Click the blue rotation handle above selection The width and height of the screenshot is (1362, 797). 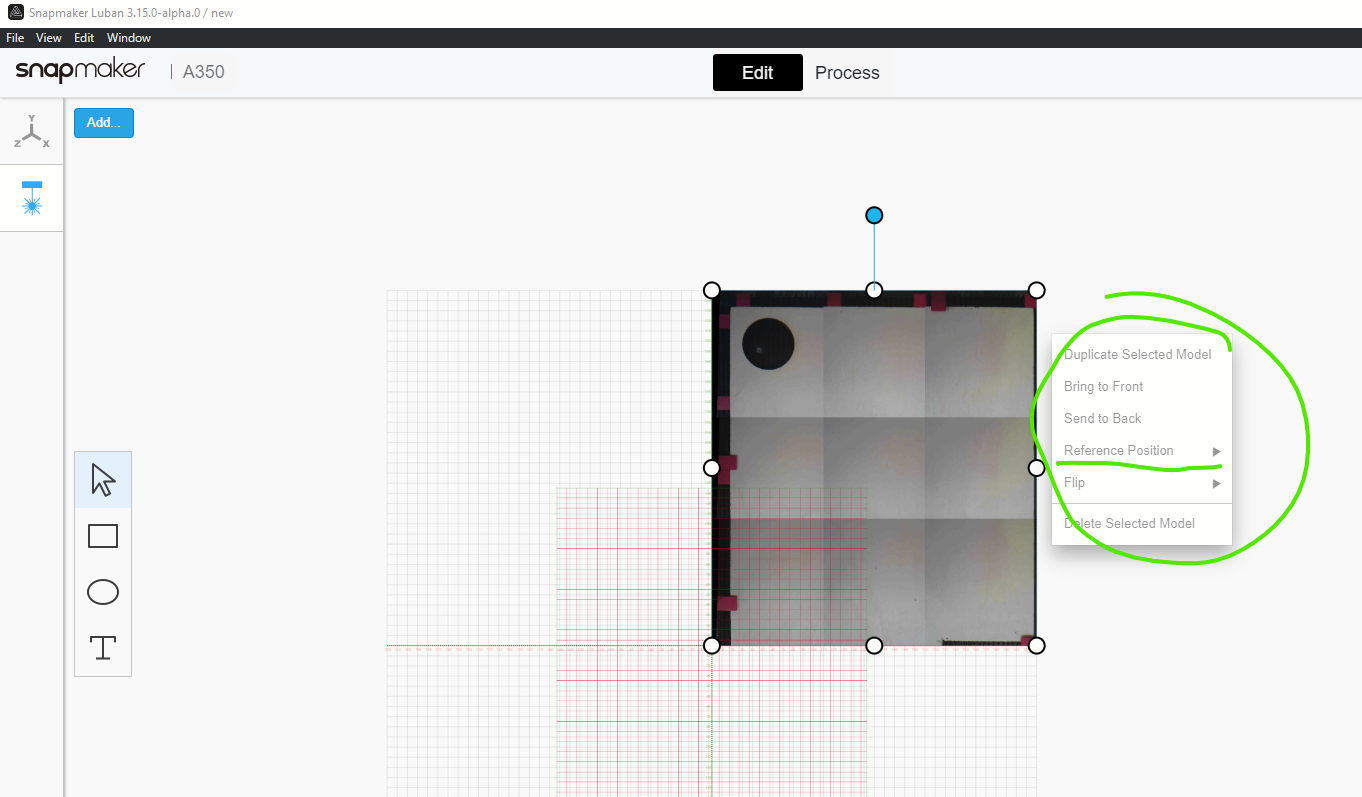pos(874,214)
